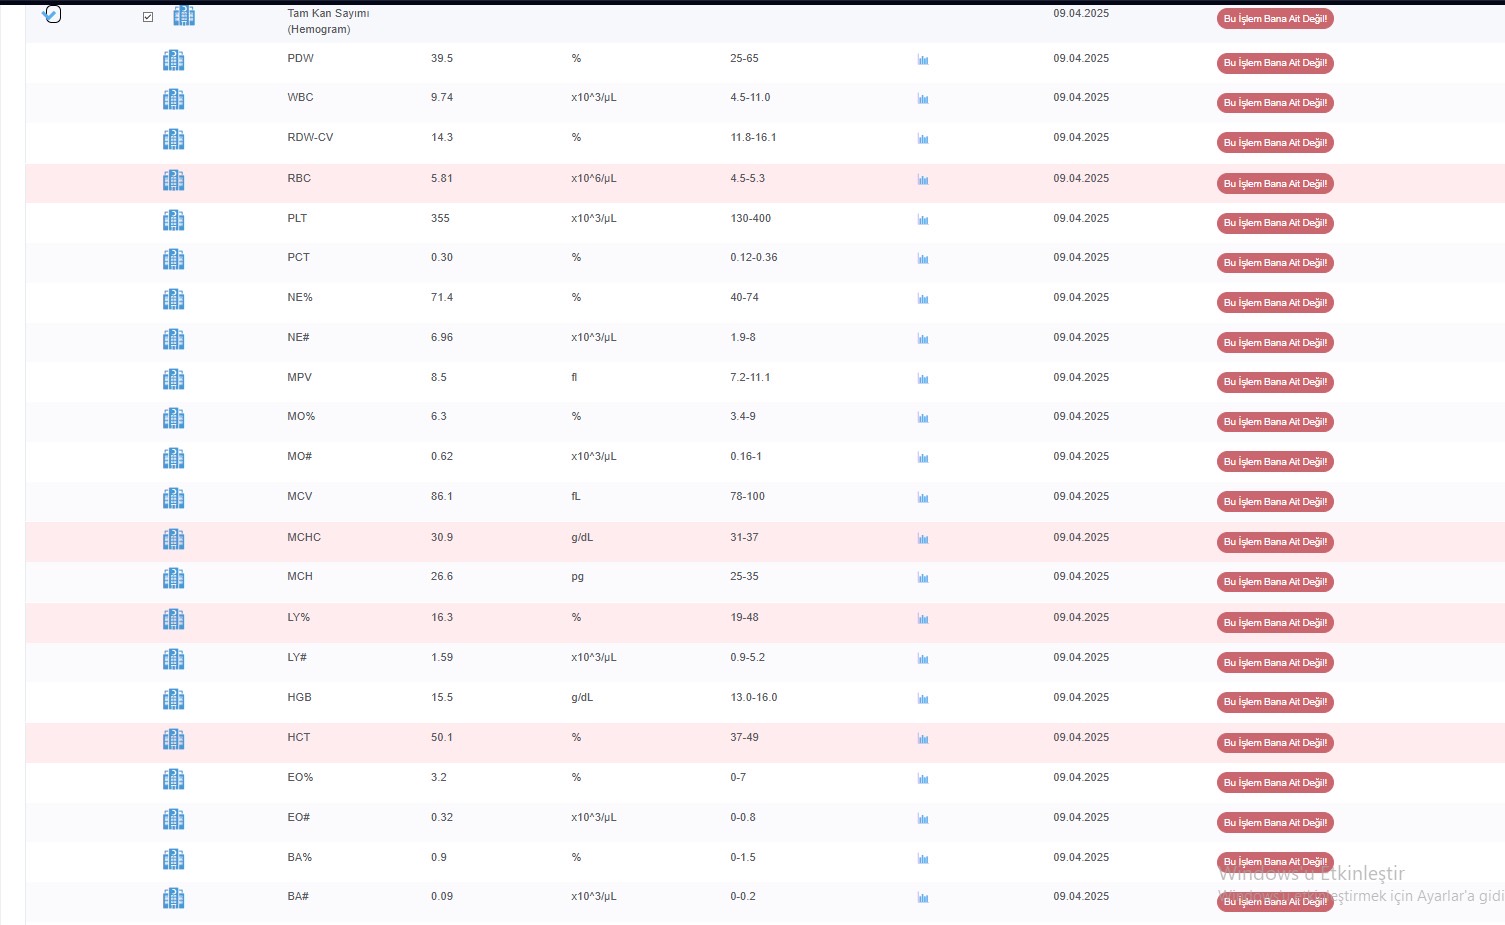Select the 'BA#' test label
Screen dimensions: 1505x925
[298, 896]
